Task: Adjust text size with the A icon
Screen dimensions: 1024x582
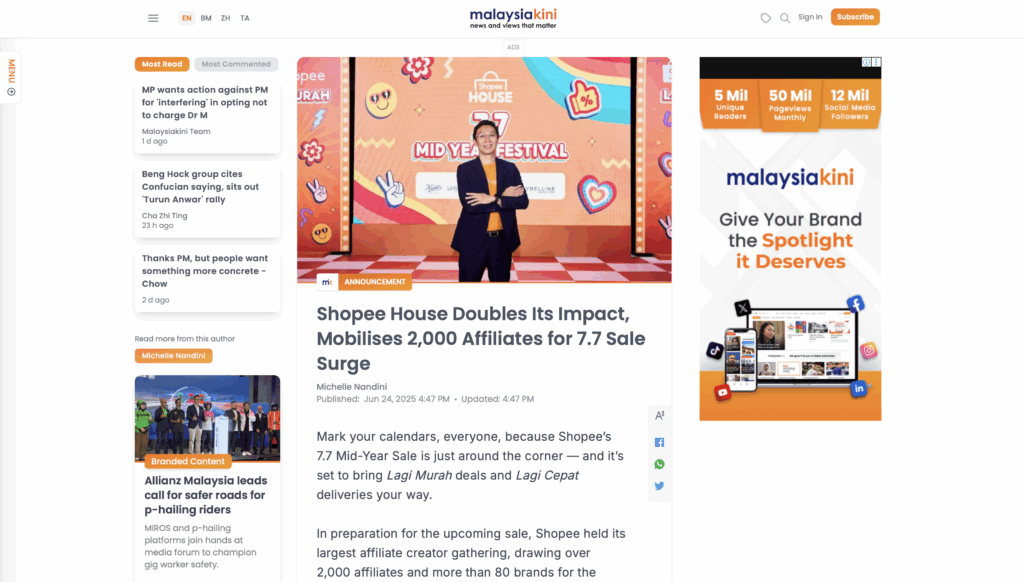Action: [660, 415]
